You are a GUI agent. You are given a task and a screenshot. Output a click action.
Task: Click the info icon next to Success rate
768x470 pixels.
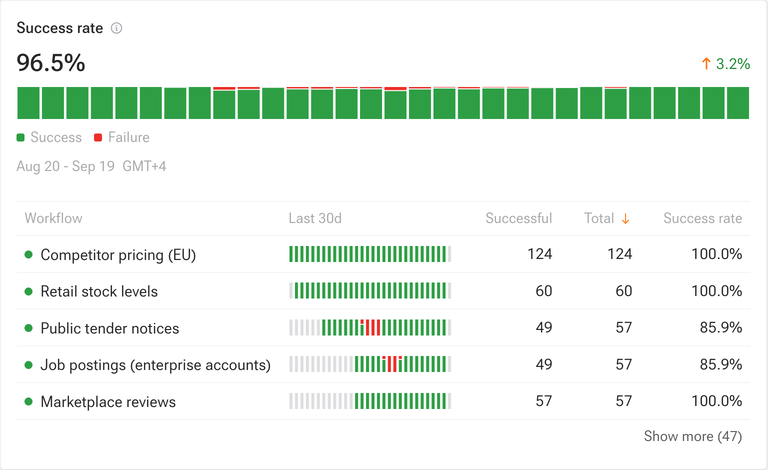(x=117, y=28)
